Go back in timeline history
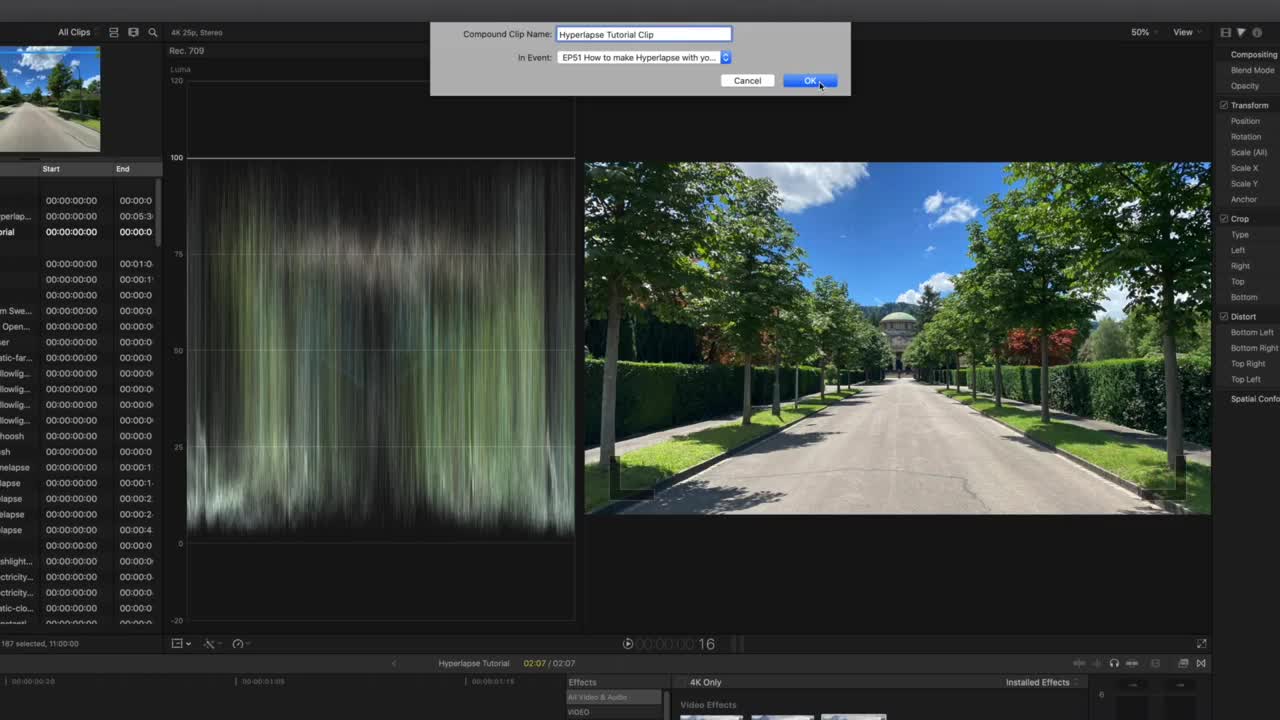Screen dimensions: 1280x720 (394, 663)
